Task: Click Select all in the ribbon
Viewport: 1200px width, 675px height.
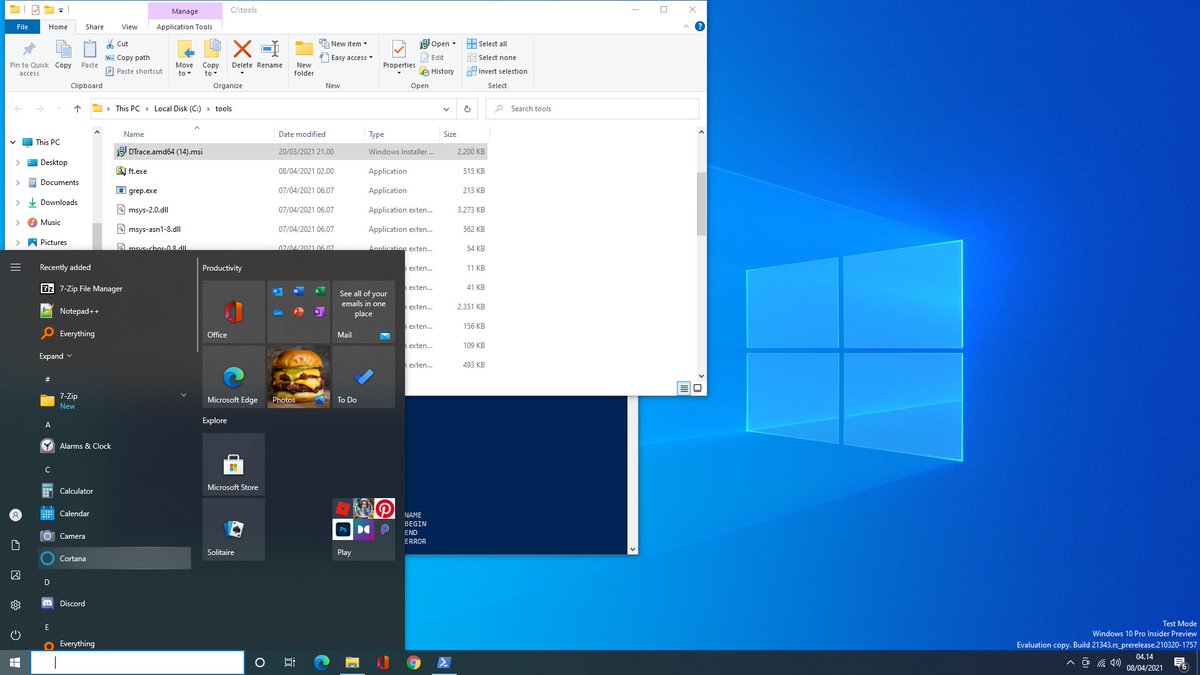Action: [x=487, y=44]
